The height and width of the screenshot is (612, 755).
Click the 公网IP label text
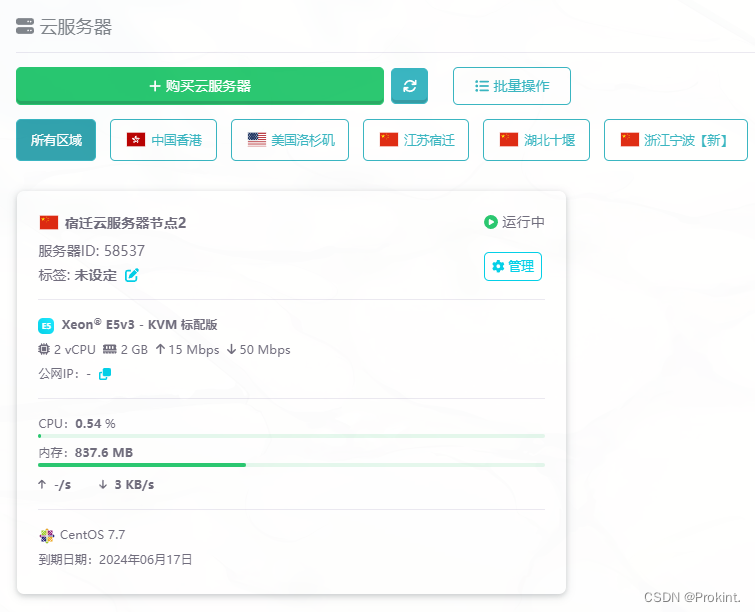59,374
